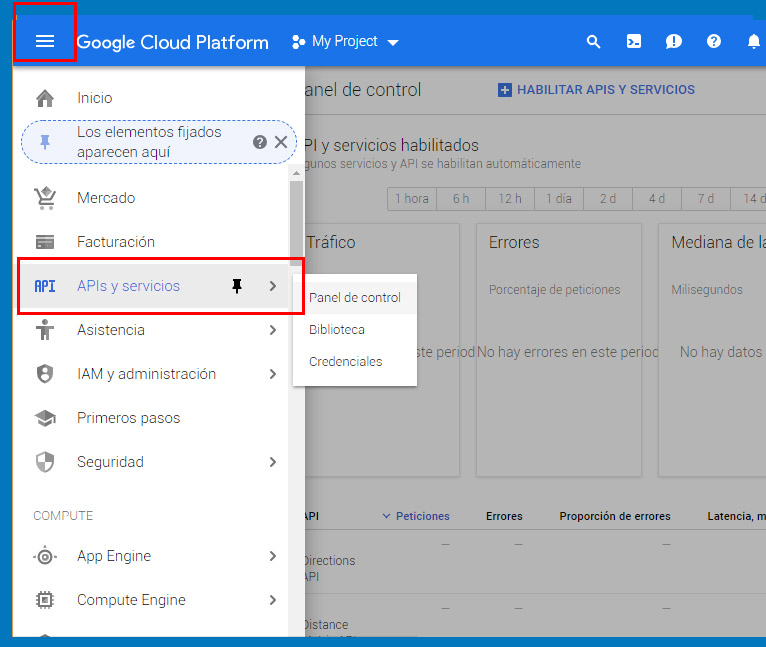Screen dimensions: 766x647
Task: Select the 1 día time range
Action: (x=558, y=199)
